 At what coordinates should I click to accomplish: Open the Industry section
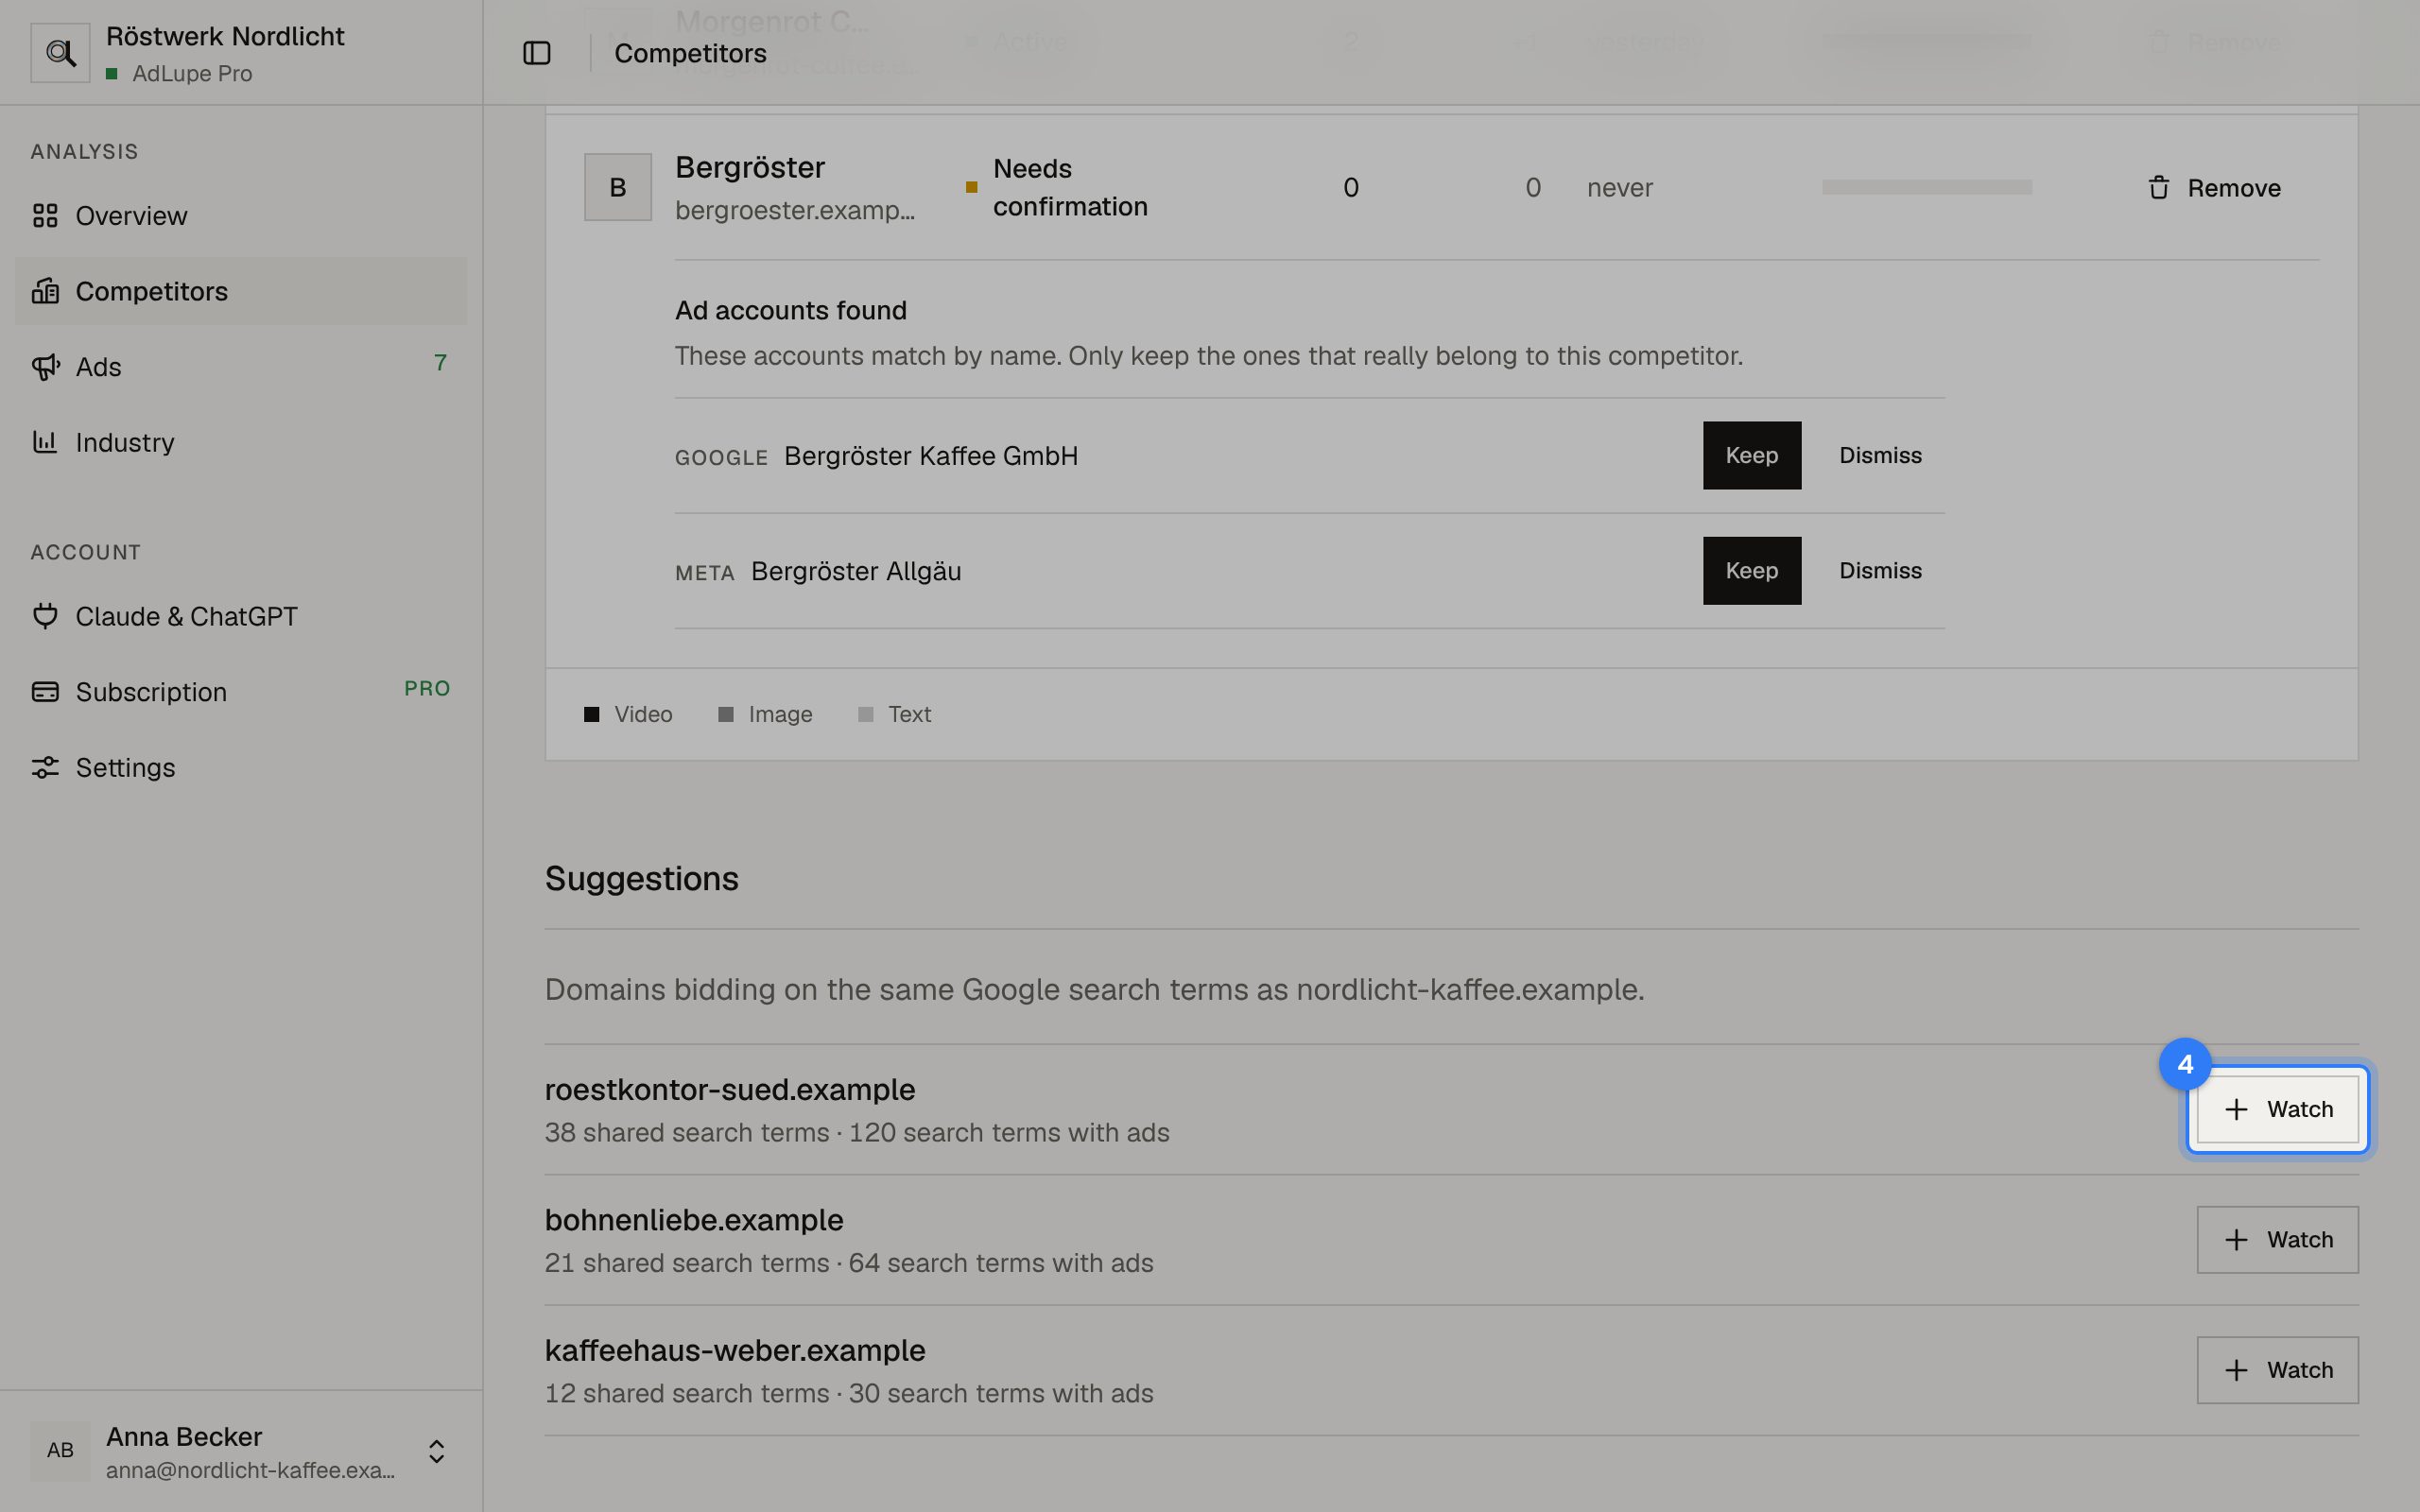coord(241,442)
